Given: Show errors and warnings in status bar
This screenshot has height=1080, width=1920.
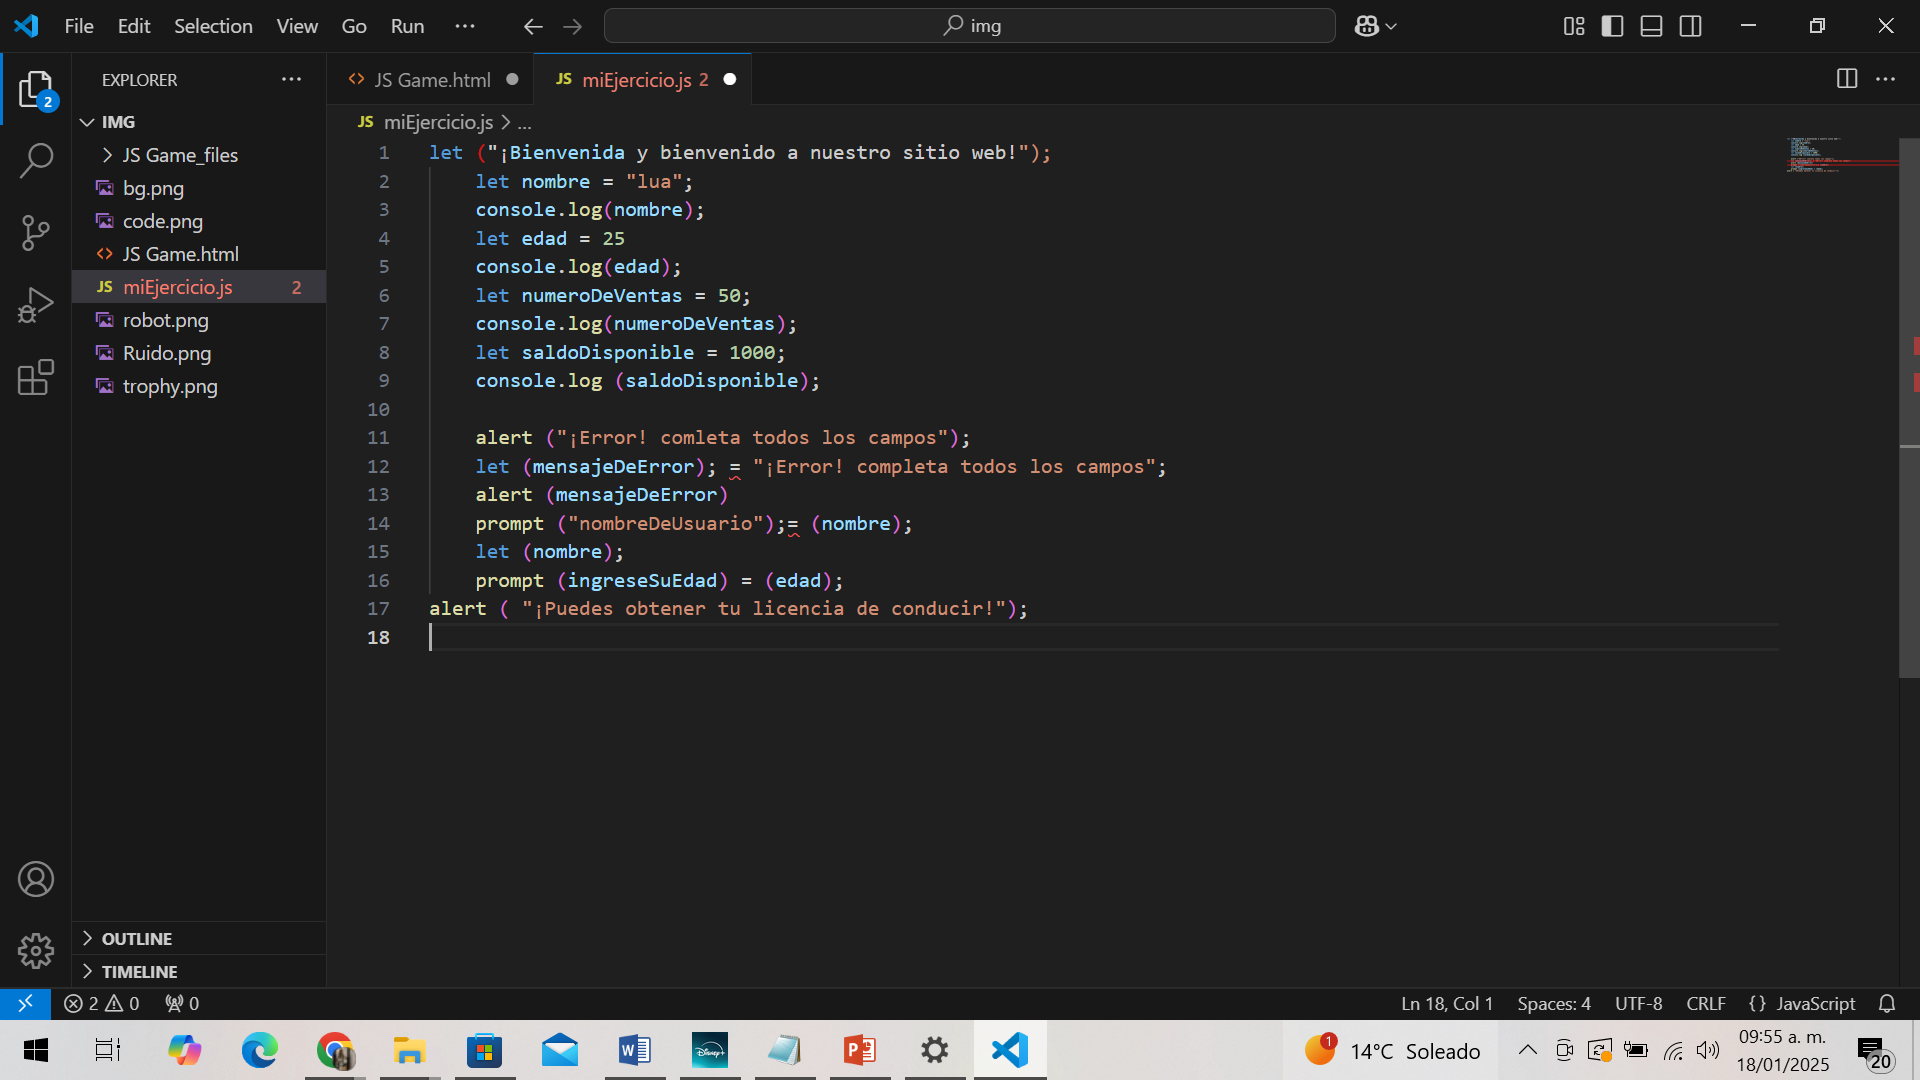Looking at the screenshot, I should (x=102, y=1003).
